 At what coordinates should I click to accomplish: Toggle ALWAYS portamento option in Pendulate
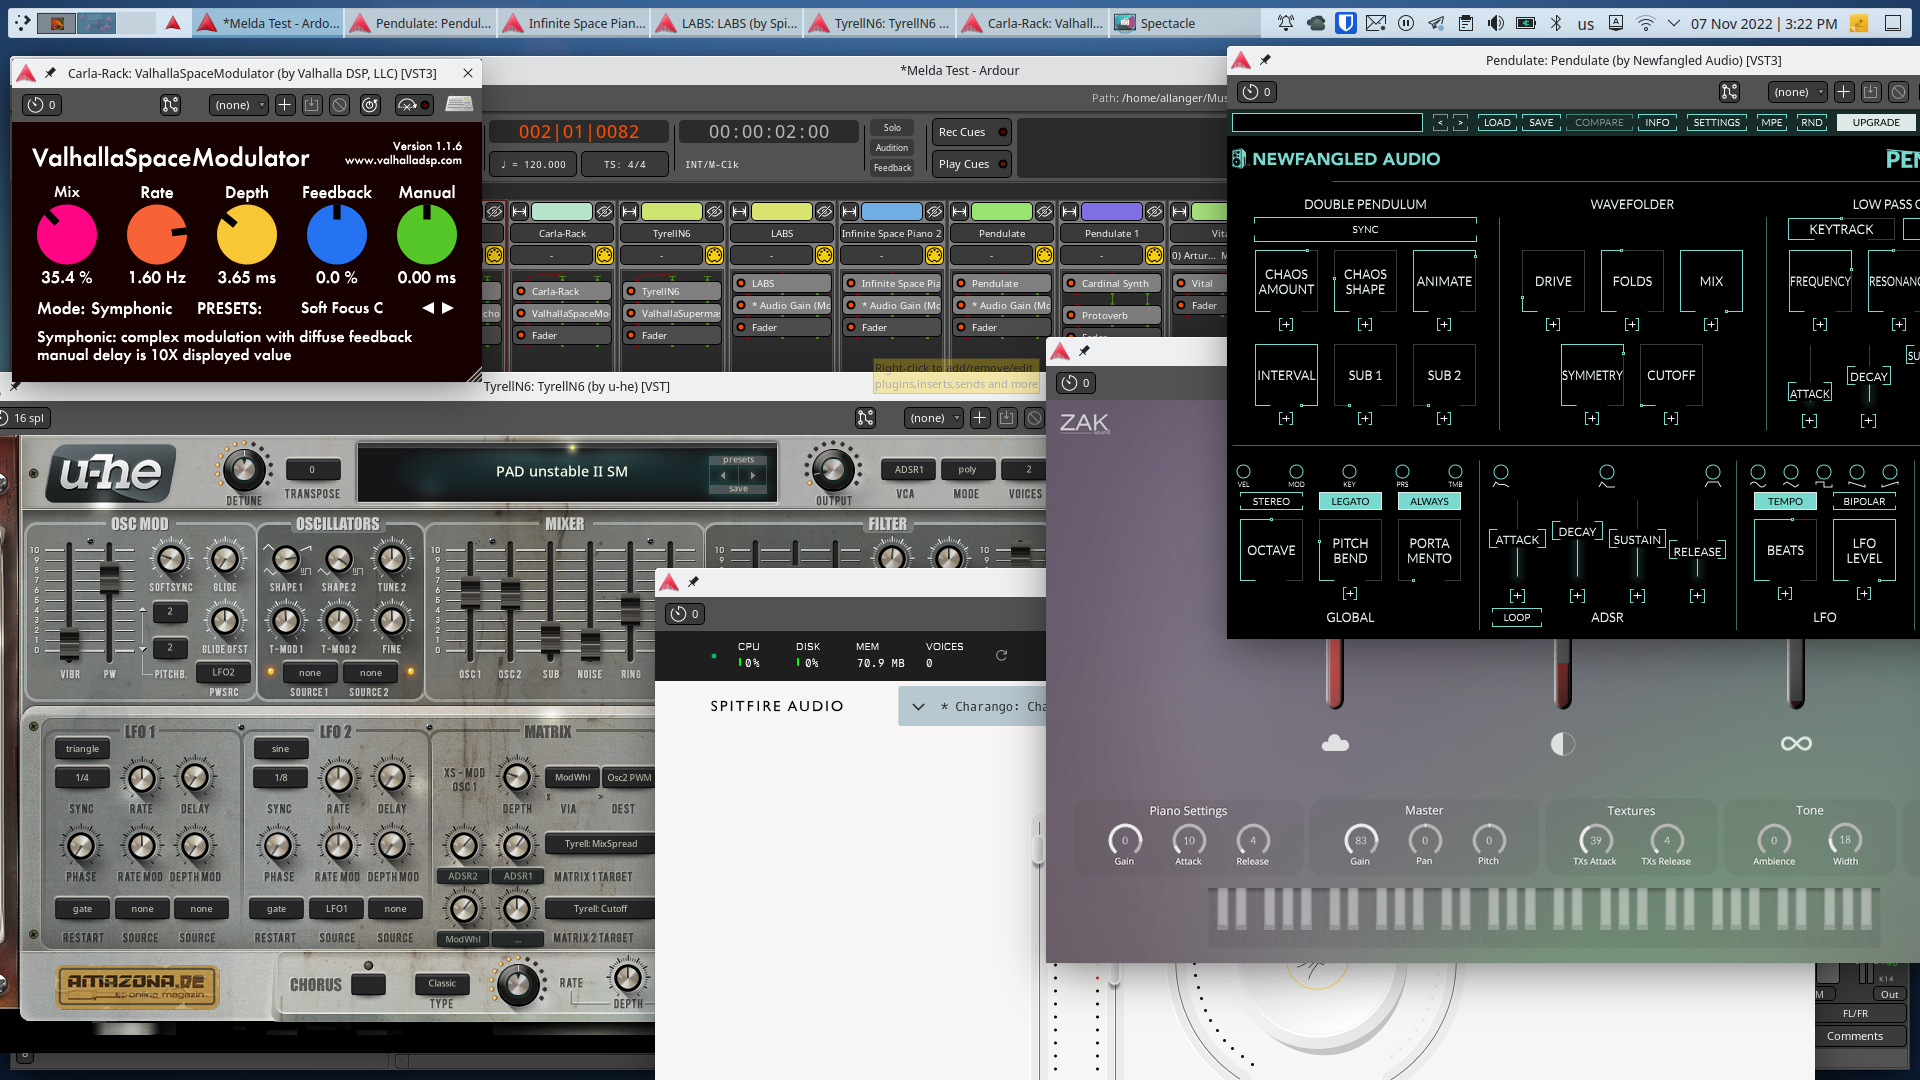(x=1429, y=502)
